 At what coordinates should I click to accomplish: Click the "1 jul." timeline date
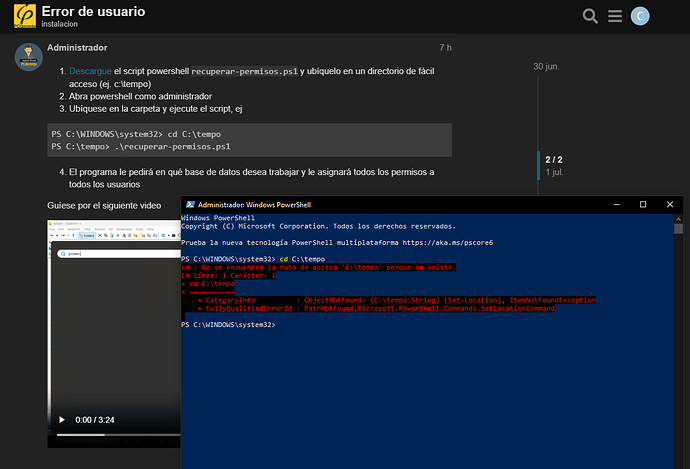click(554, 172)
